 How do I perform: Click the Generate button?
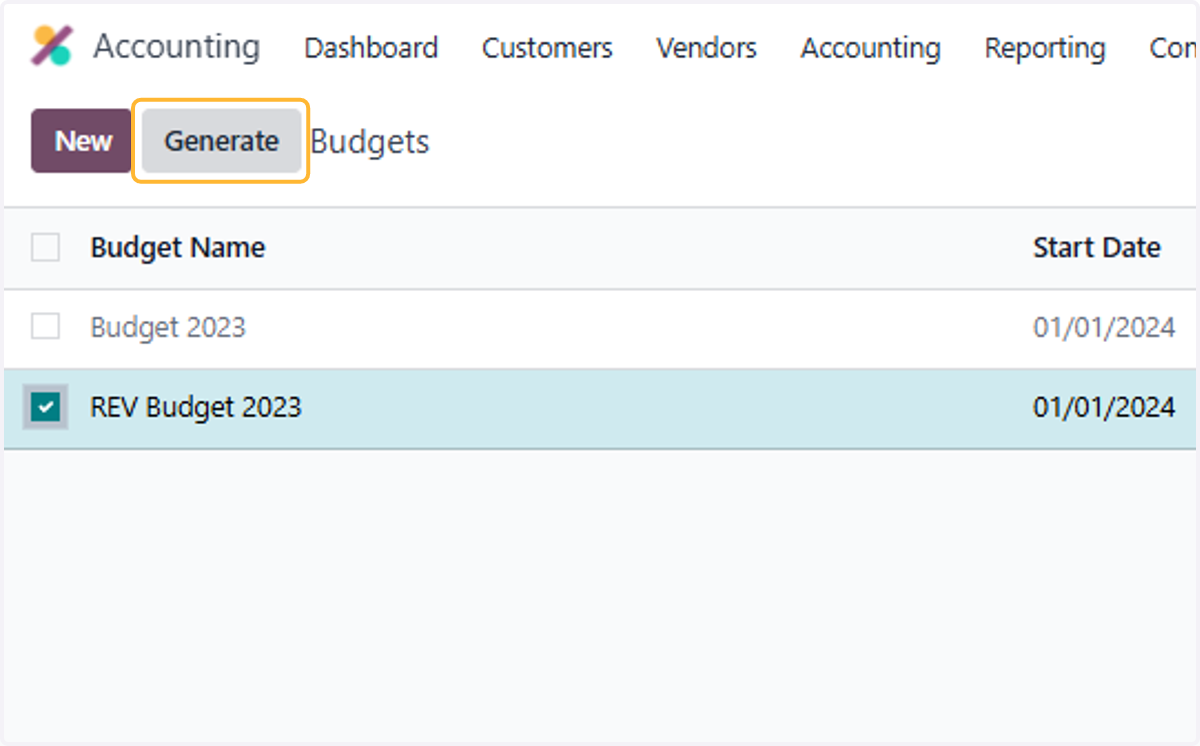click(221, 141)
